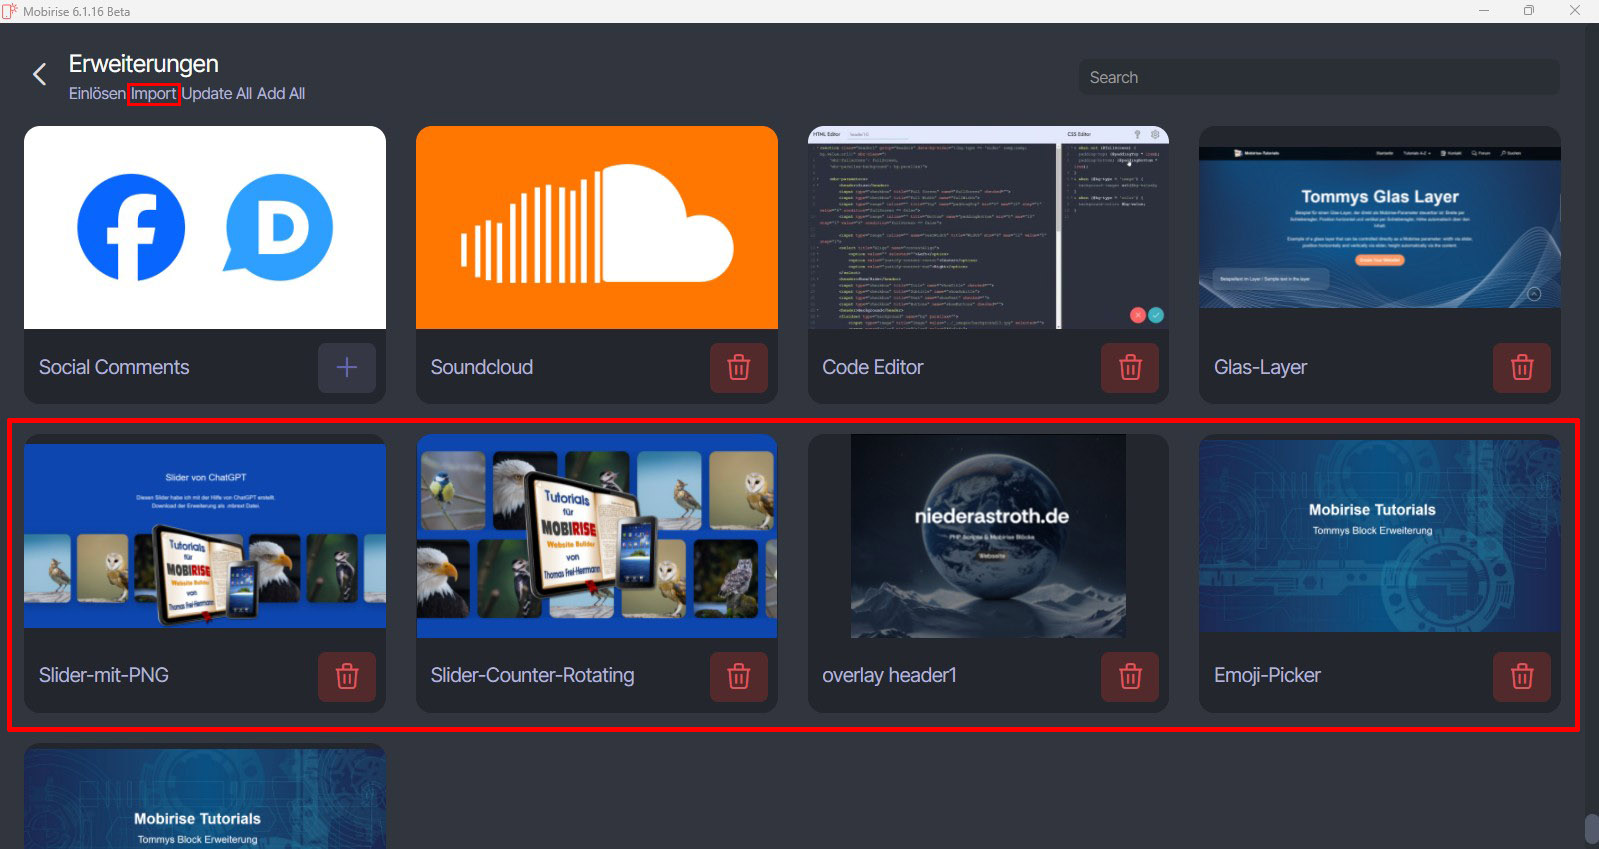Click Add All extensions
Viewport: 1599px width, 849px height.
pos(281,93)
